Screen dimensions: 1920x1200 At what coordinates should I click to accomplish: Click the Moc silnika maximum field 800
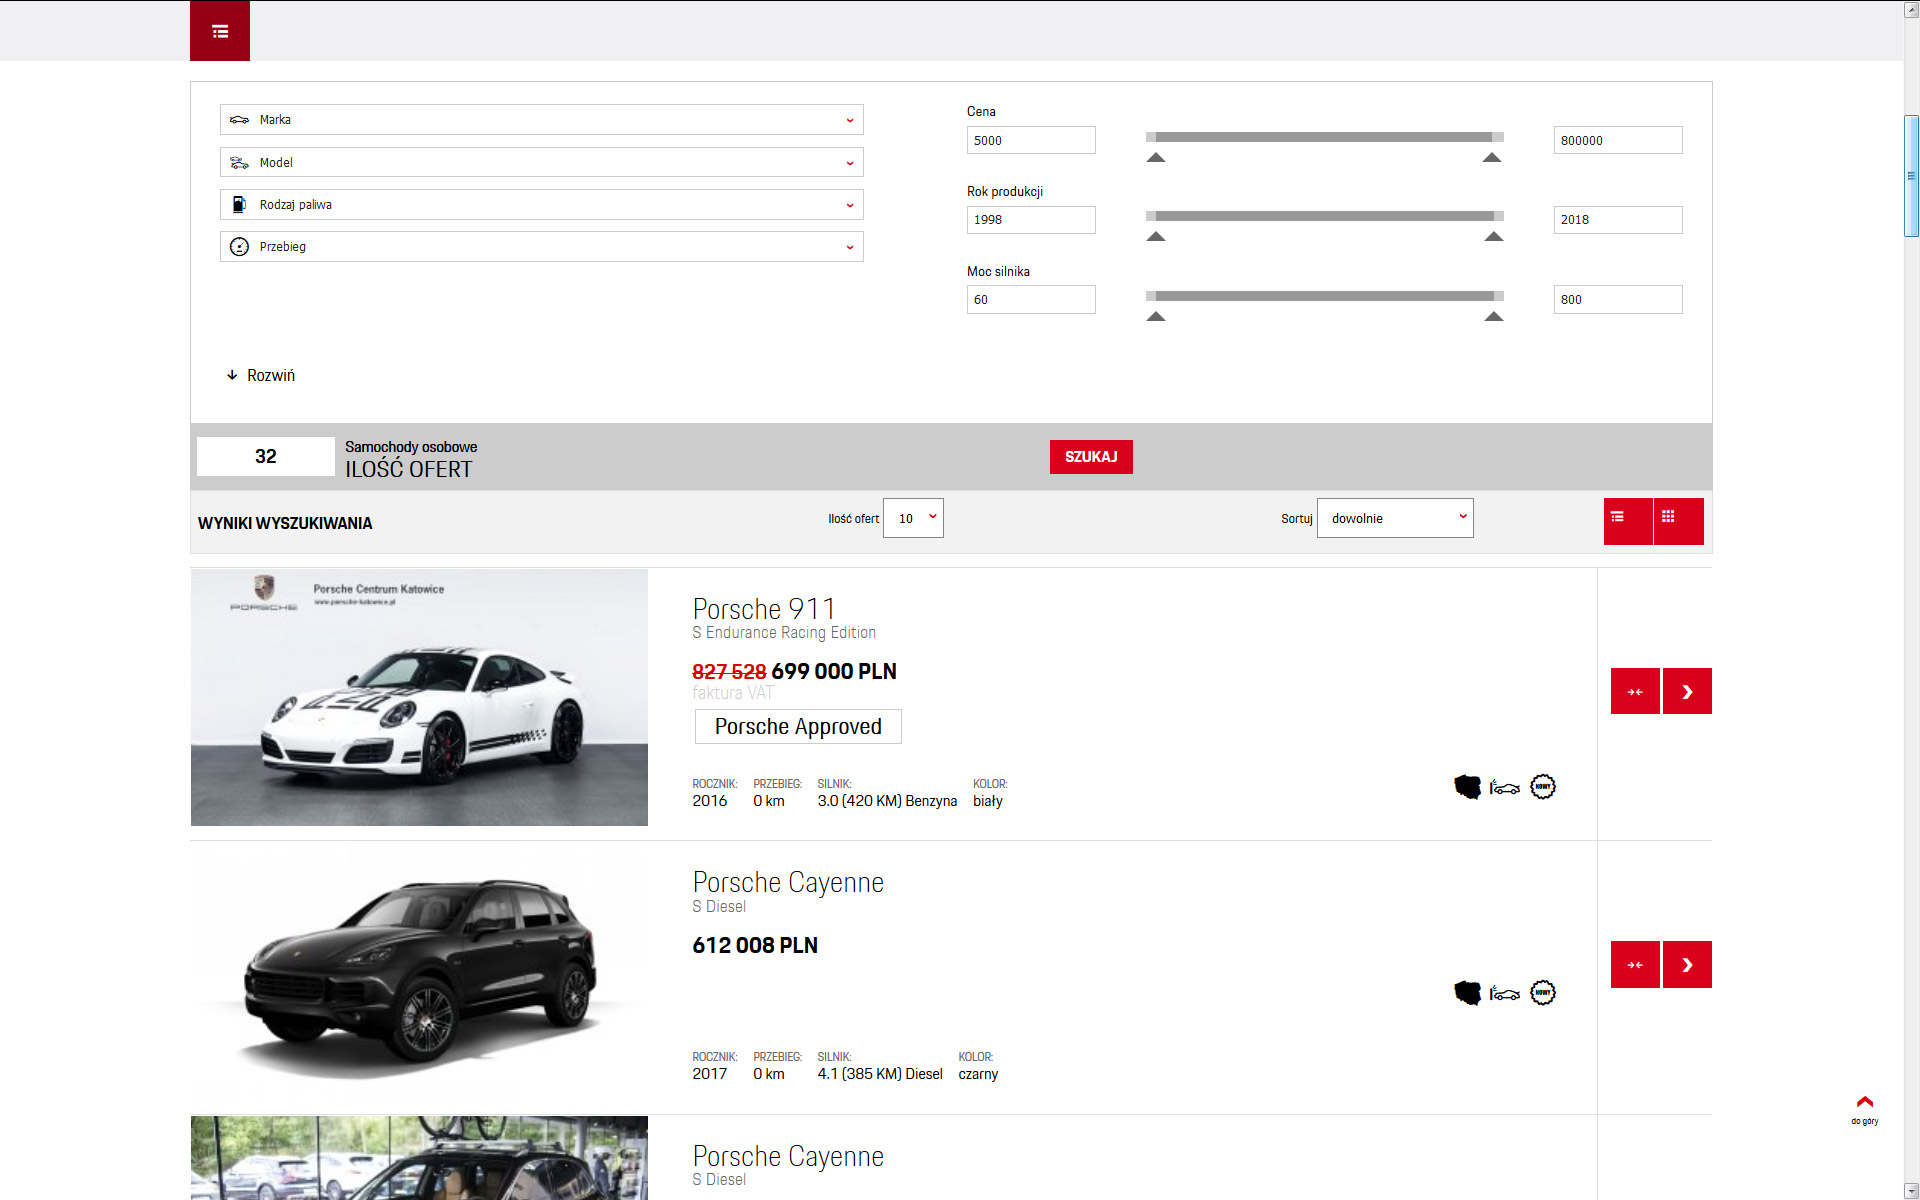click(x=1618, y=299)
